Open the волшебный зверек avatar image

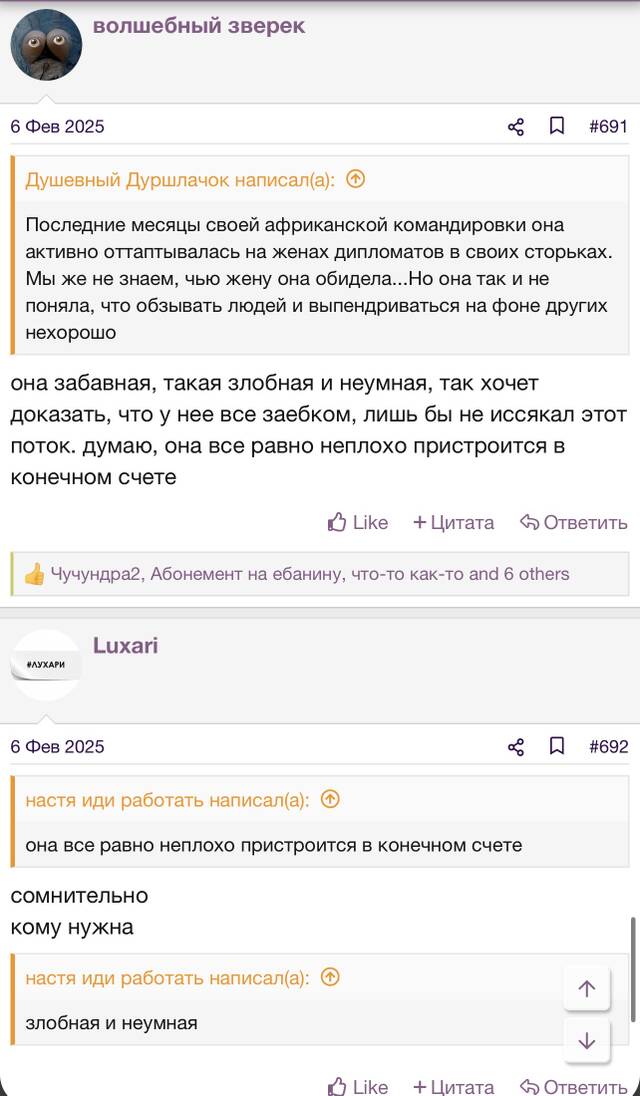point(46,45)
